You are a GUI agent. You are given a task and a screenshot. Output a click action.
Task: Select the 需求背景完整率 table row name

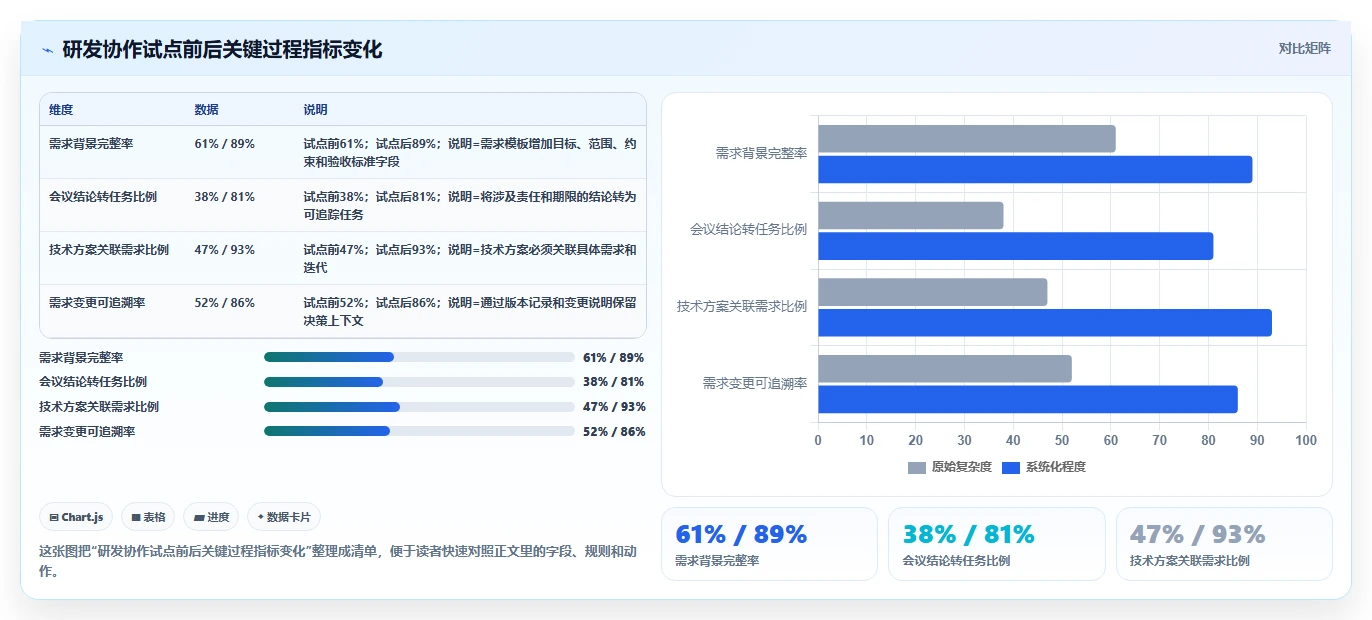pos(91,144)
